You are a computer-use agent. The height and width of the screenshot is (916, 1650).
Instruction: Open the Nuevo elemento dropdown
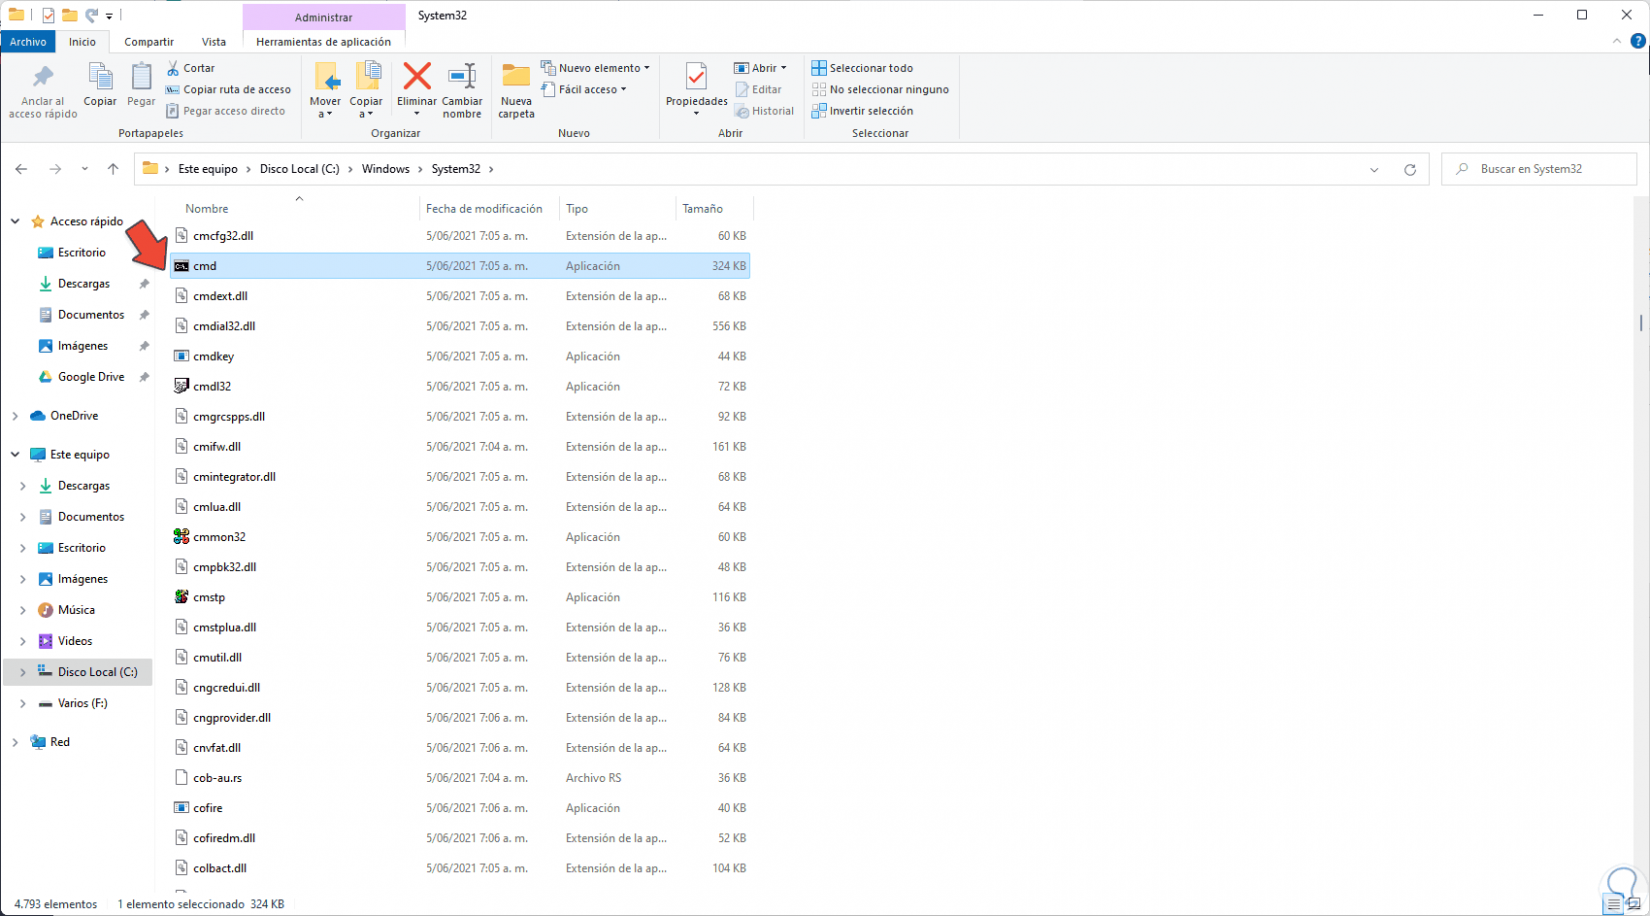[596, 68]
